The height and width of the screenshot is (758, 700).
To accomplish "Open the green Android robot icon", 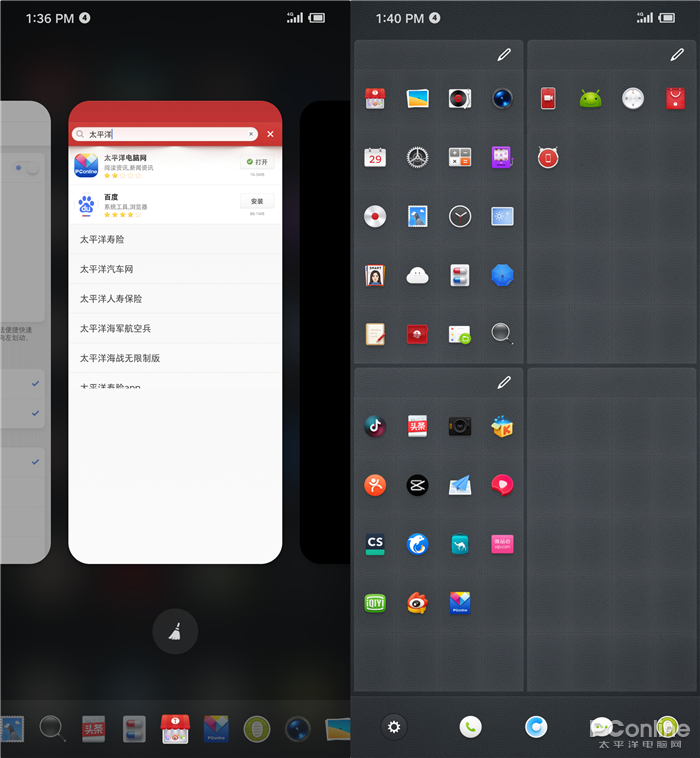I will pyautogui.click(x=590, y=99).
